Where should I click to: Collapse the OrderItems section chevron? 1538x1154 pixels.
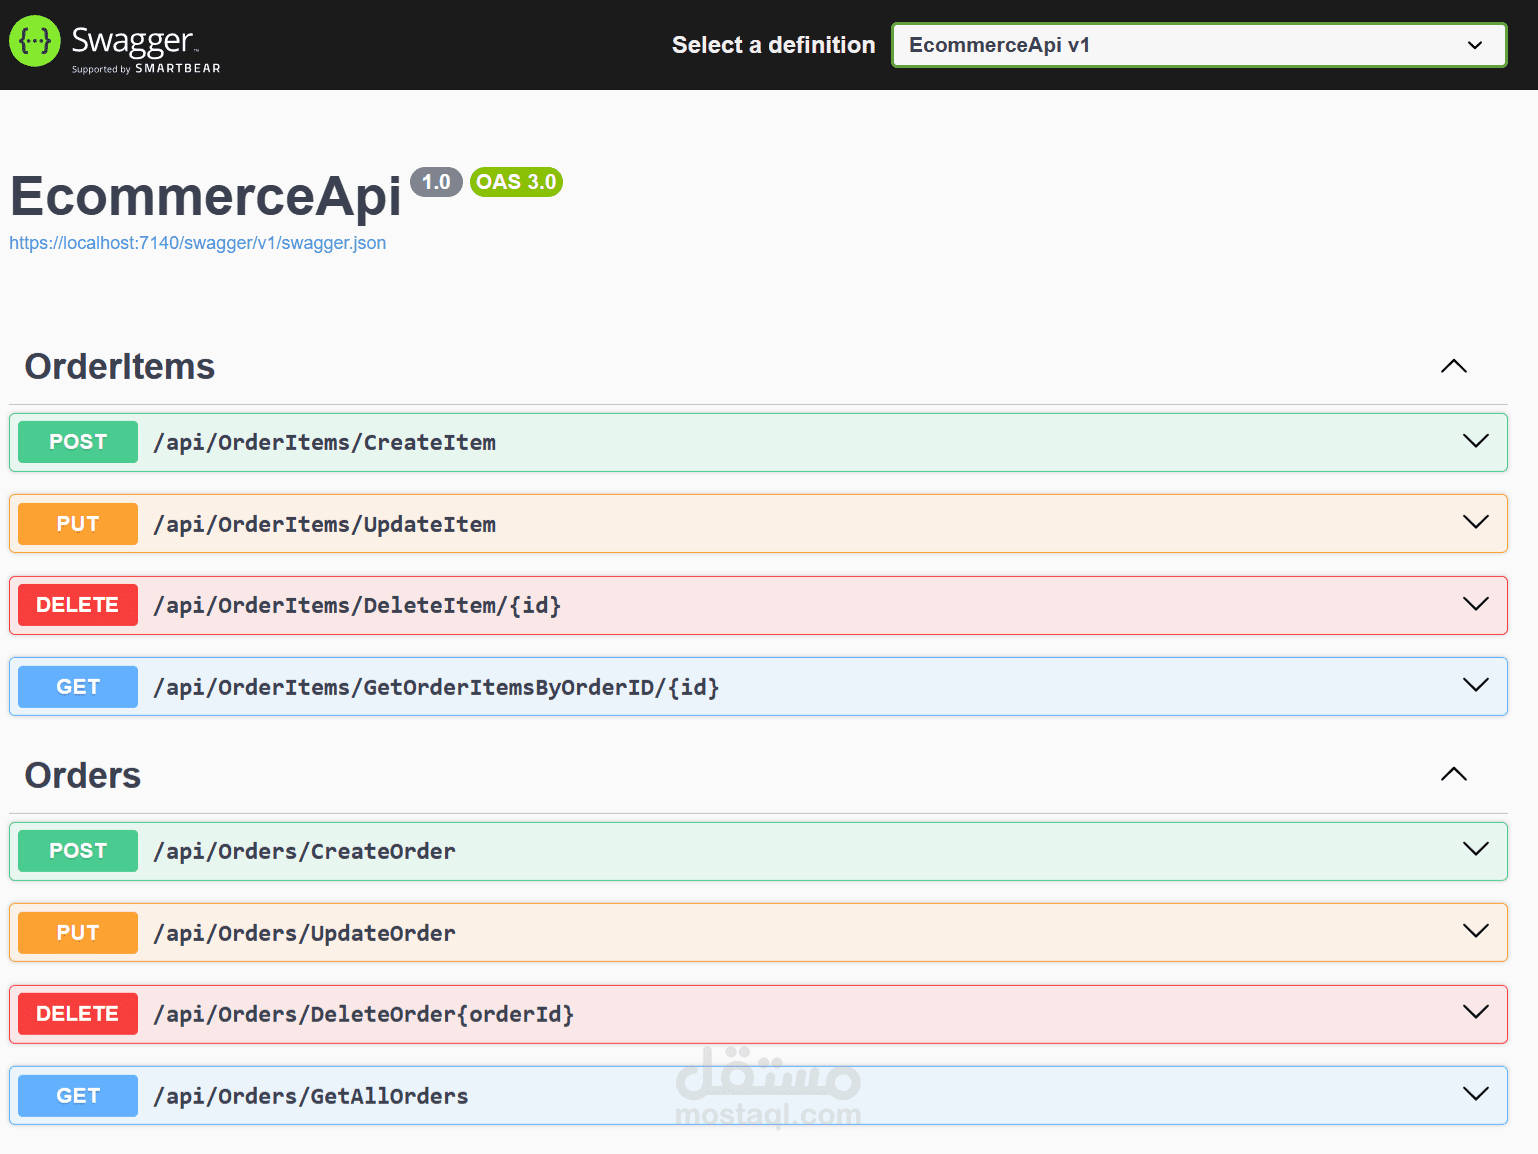(x=1454, y=366)
